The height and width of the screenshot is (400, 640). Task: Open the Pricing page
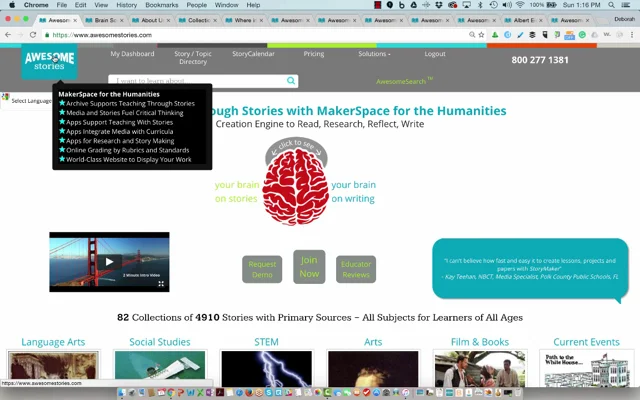point(313,54)
